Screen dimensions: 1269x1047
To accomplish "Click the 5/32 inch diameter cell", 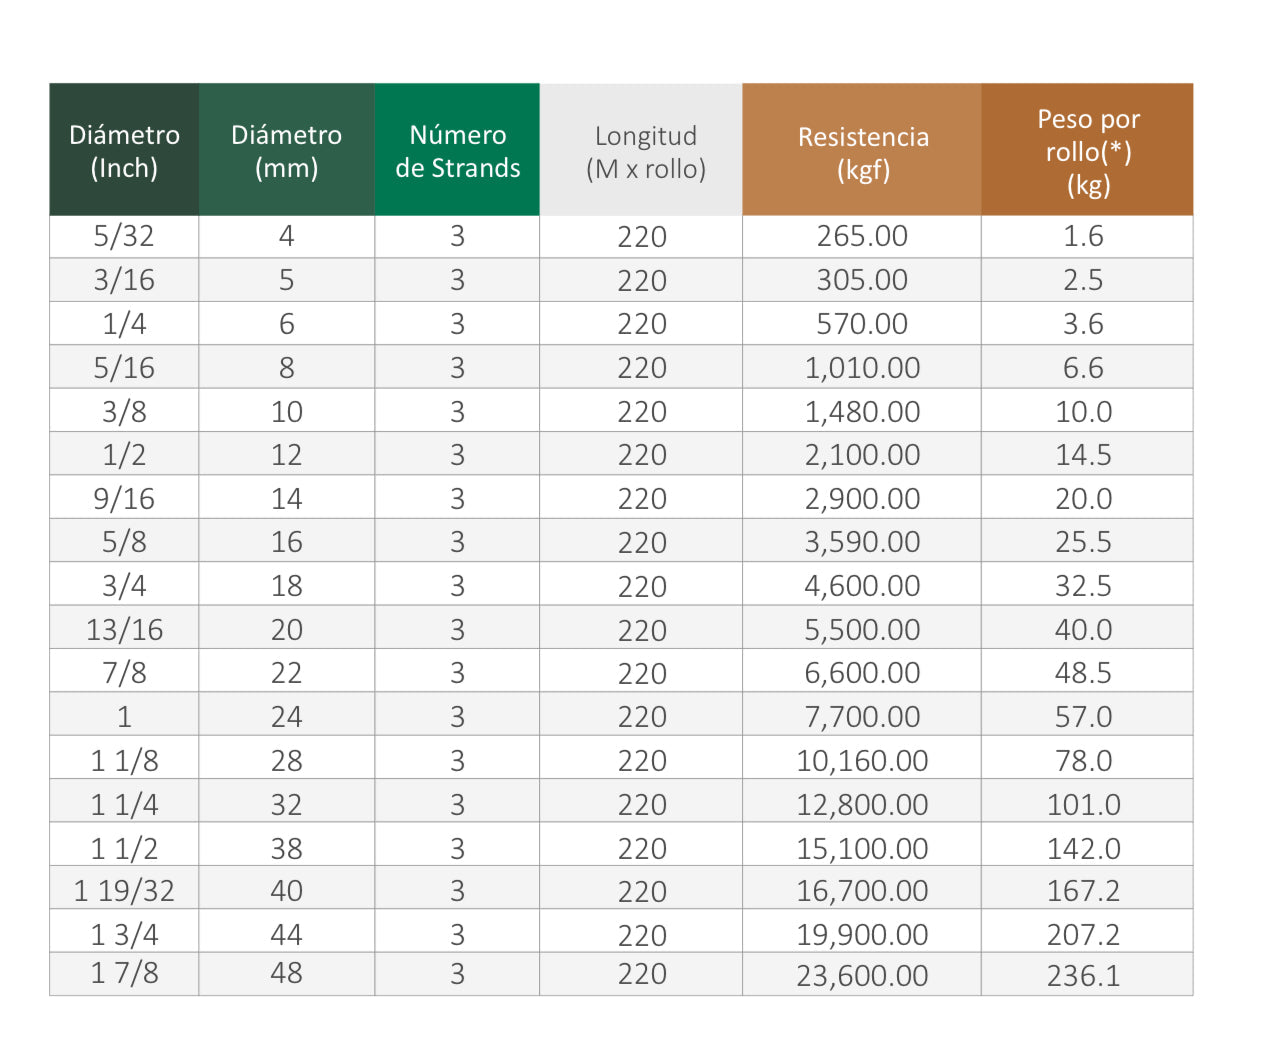I will click(x=124, y=237).
